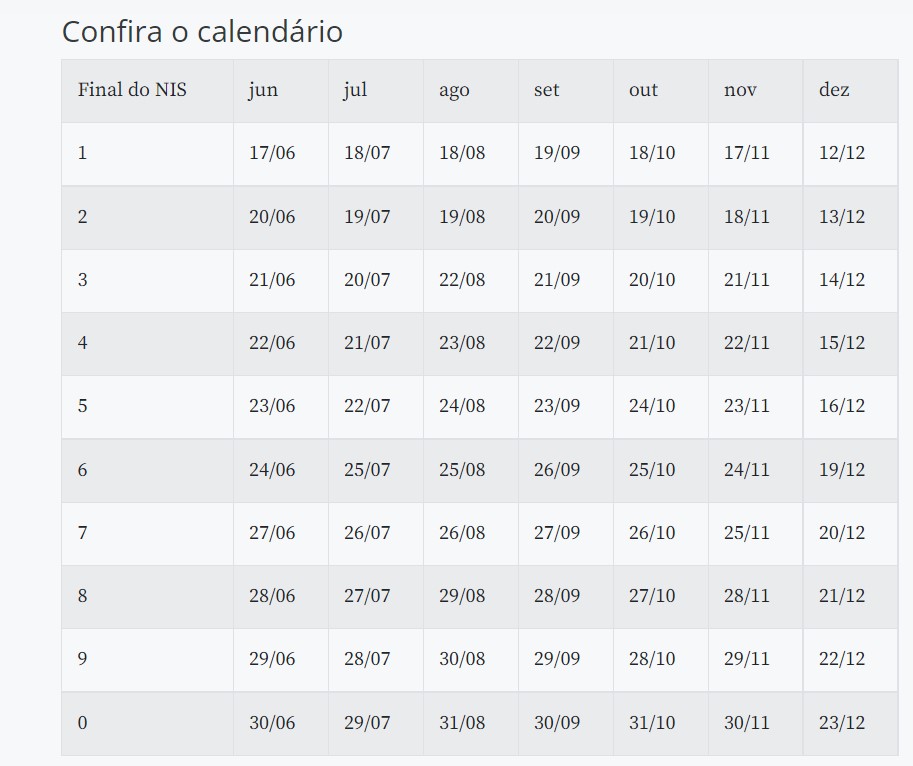Click the 28/06 date cell
Image resolution: width=913 pixels, height=766 pixels.
(272, 596)
